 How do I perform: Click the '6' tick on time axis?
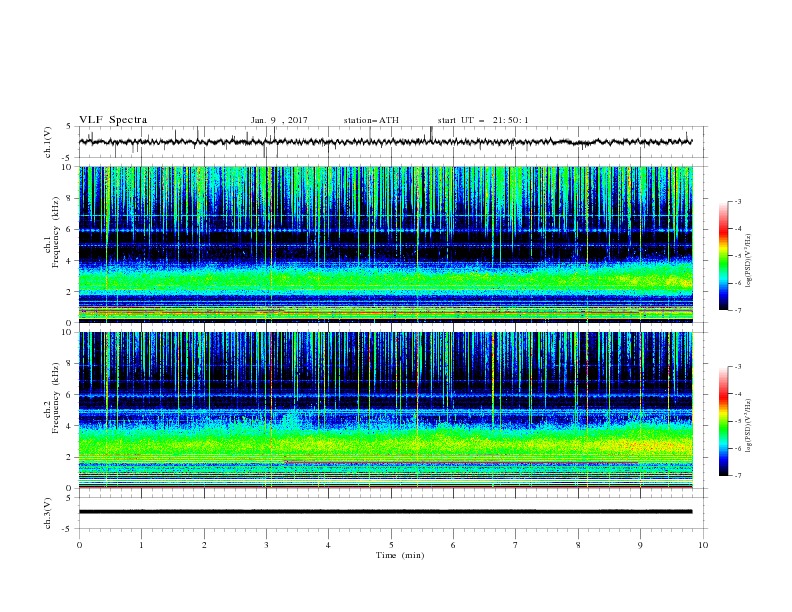pyautogui.click(x=453, y=545)
